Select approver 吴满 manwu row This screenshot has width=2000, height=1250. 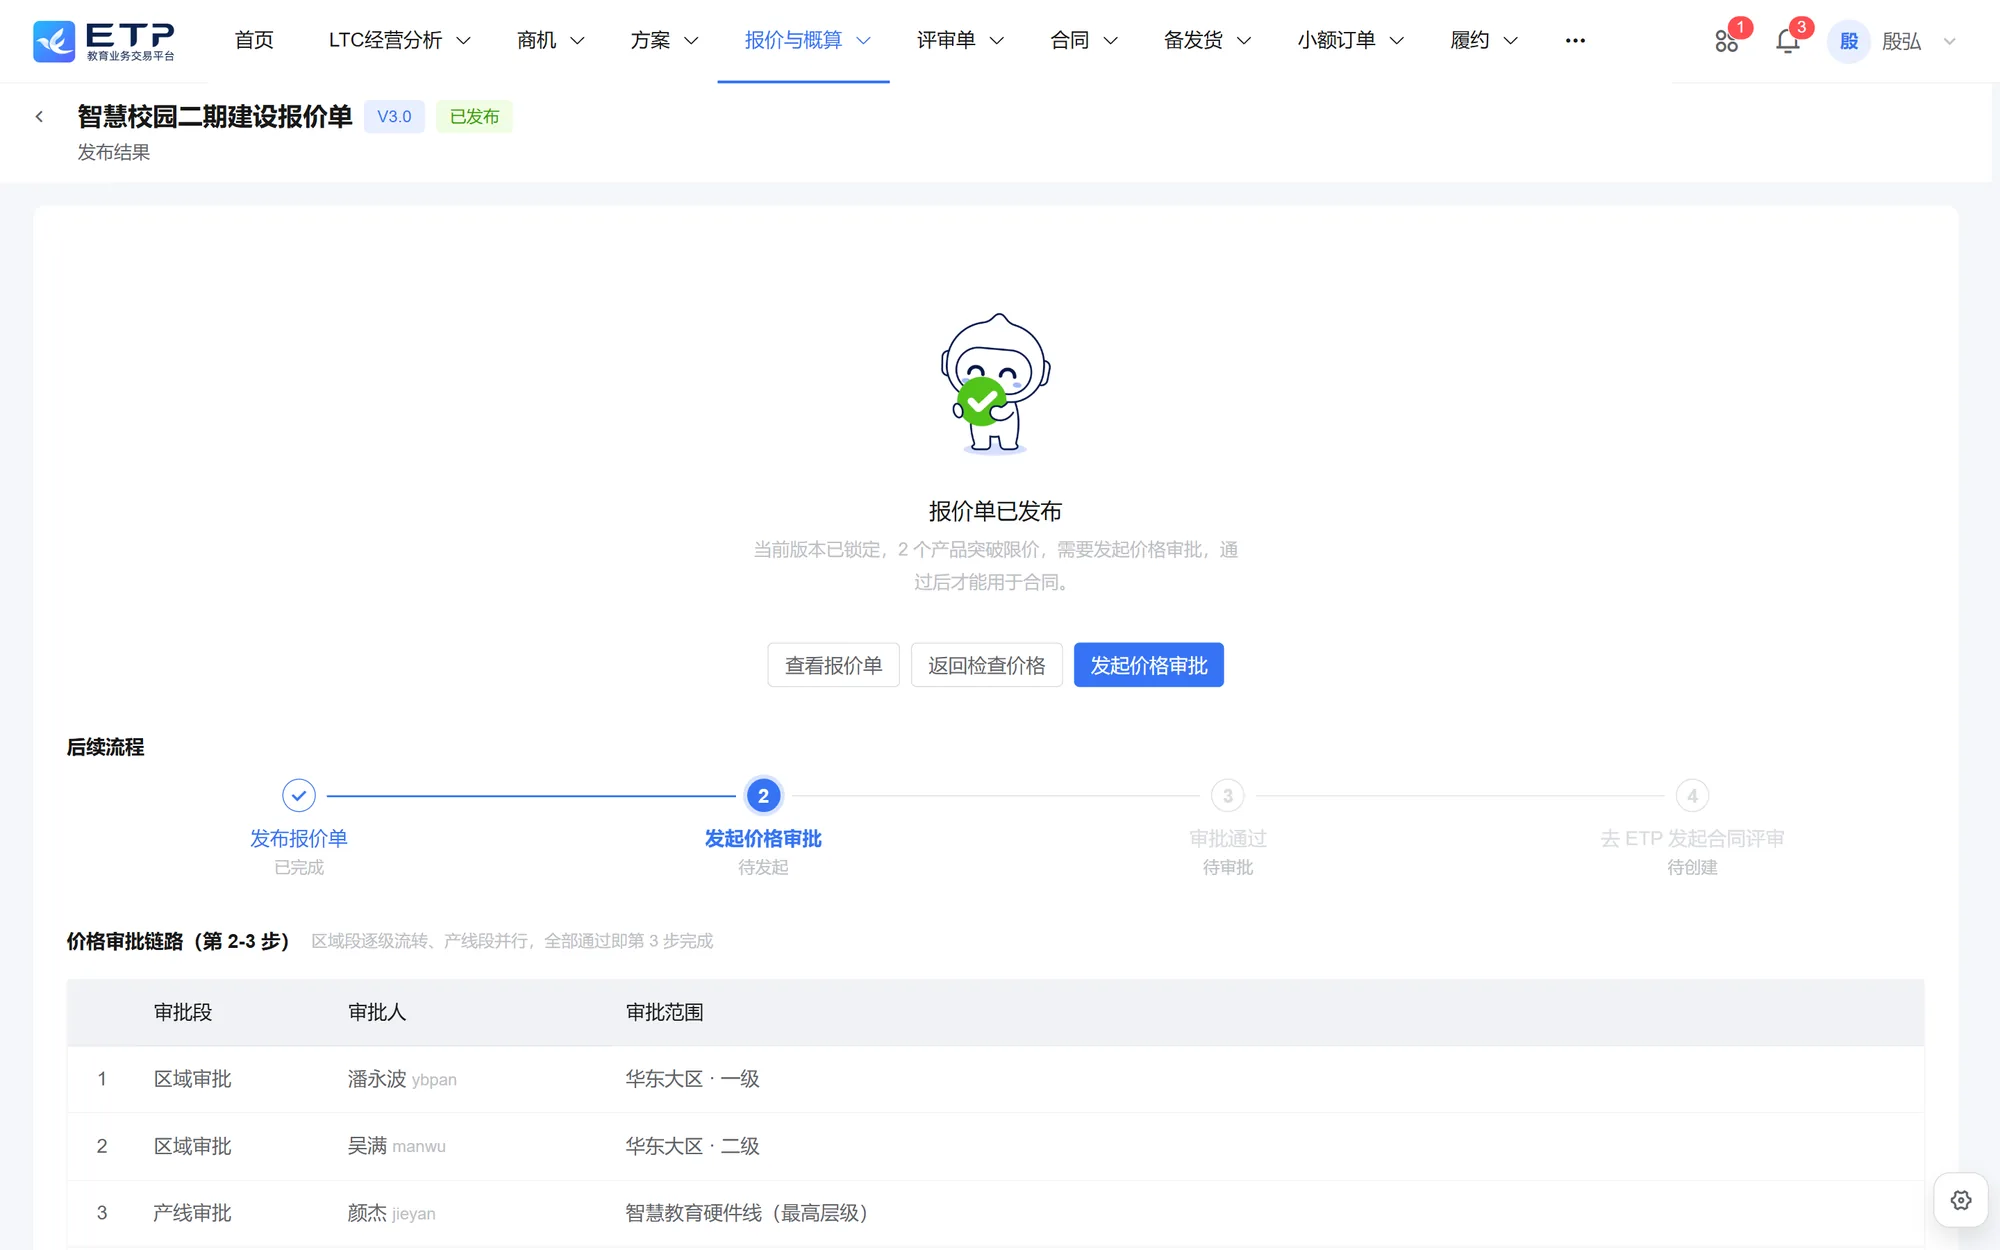pyautogui.click(x=995, y=1146)
